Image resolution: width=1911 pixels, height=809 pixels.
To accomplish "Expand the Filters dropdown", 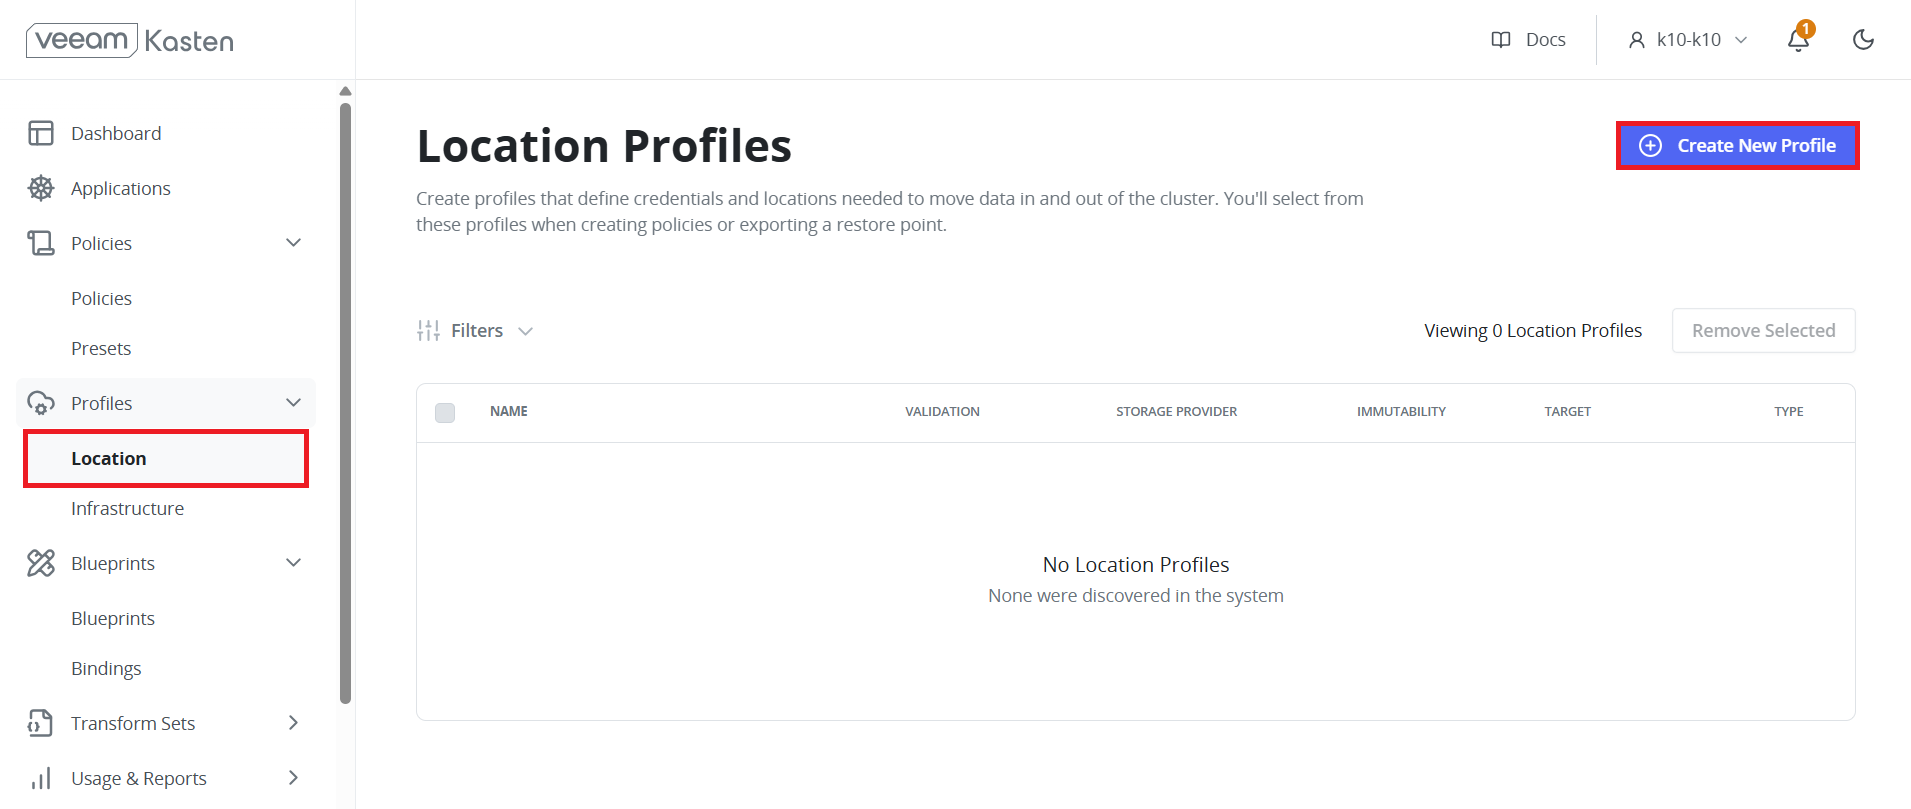I will point(475,331).
